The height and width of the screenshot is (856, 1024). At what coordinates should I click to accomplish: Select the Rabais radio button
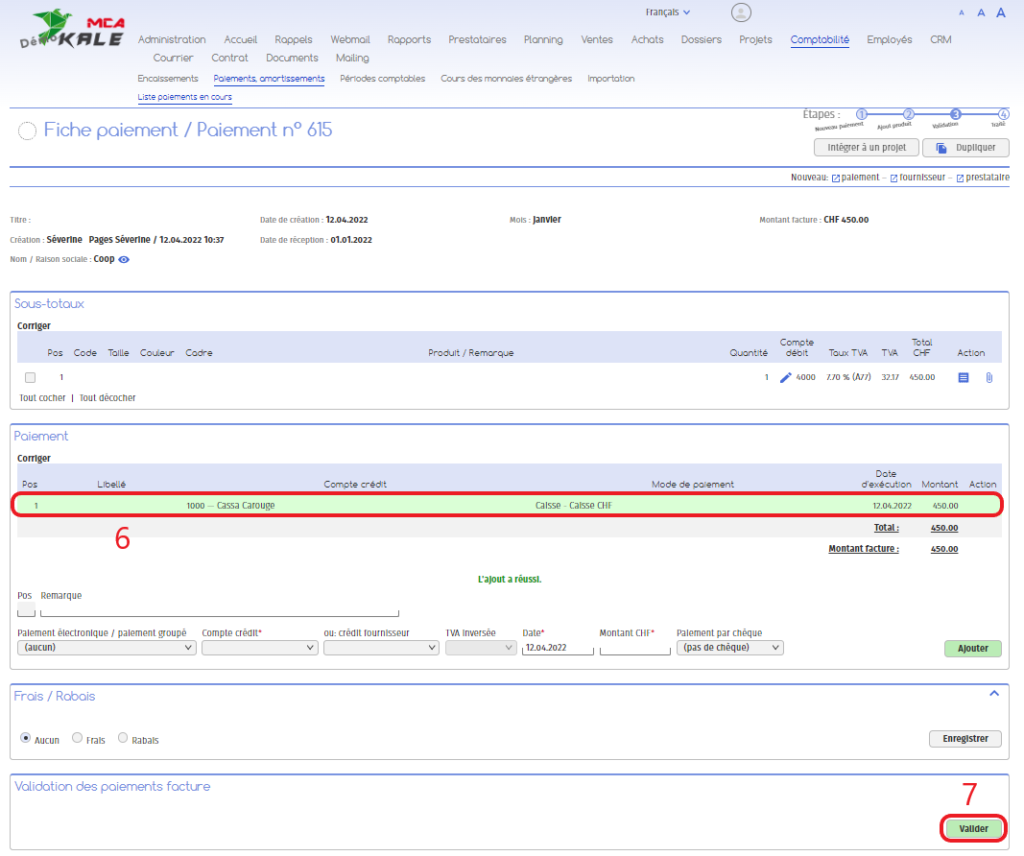123,739
